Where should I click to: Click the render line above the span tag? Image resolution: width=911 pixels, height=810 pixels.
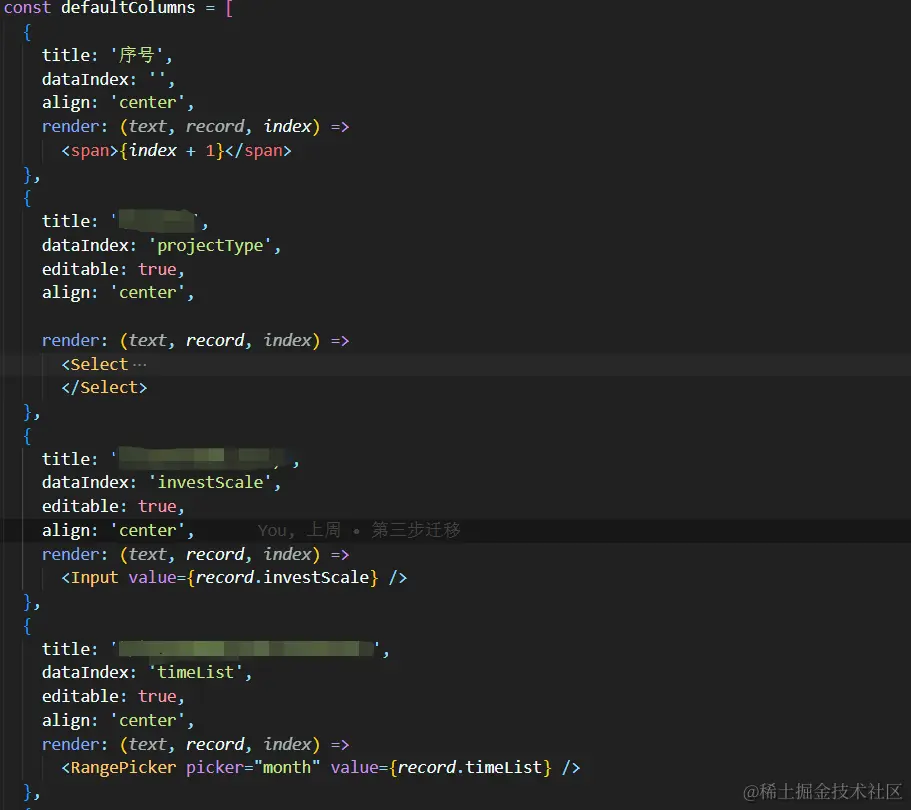tap(195, 126)
